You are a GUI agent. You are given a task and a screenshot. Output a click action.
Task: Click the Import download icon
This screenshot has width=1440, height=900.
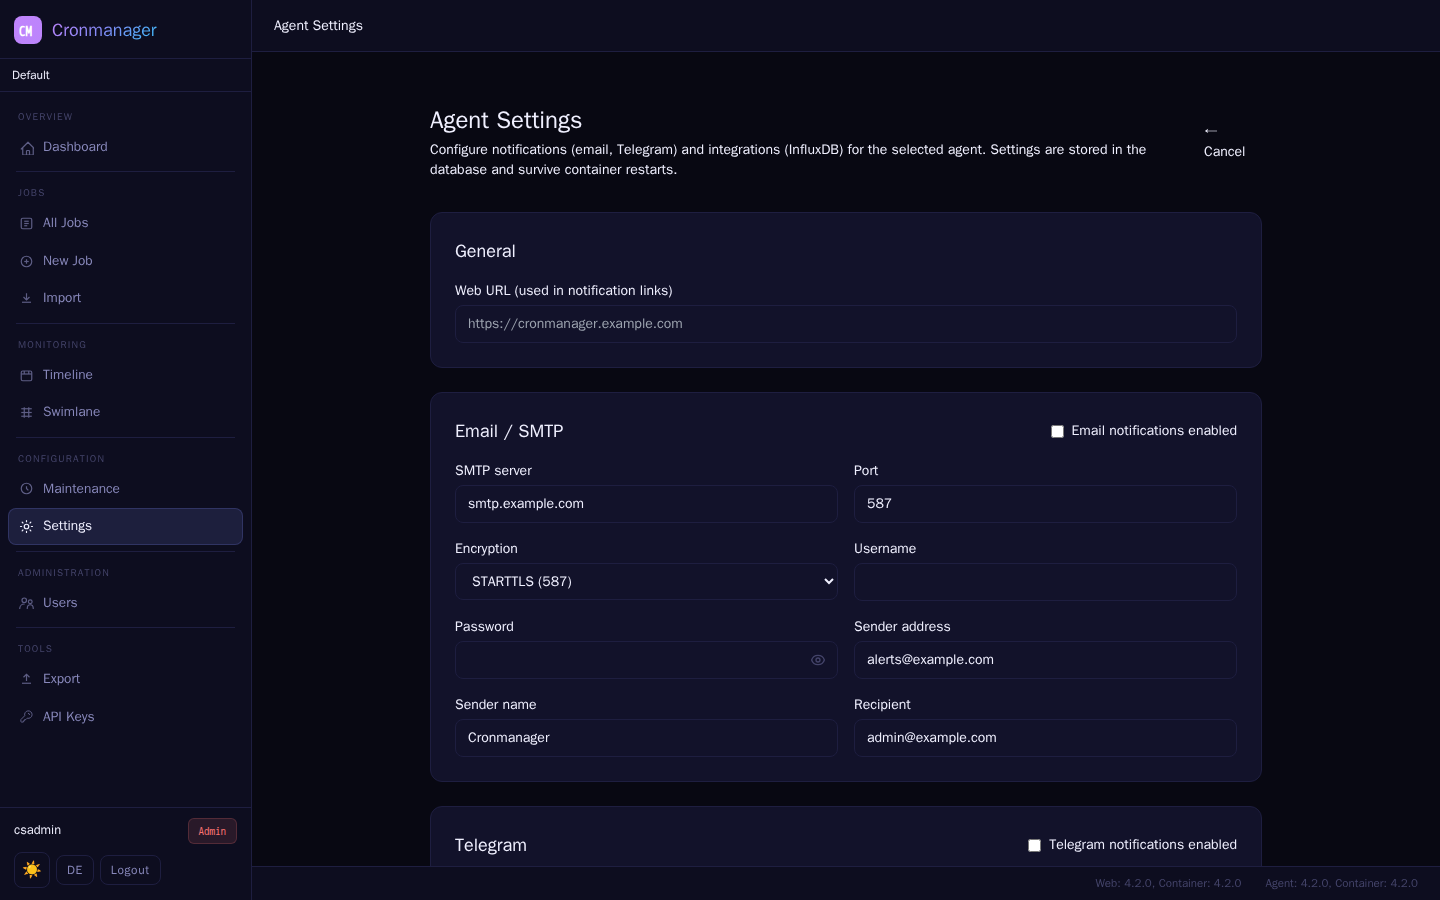(x=27, y=299)
